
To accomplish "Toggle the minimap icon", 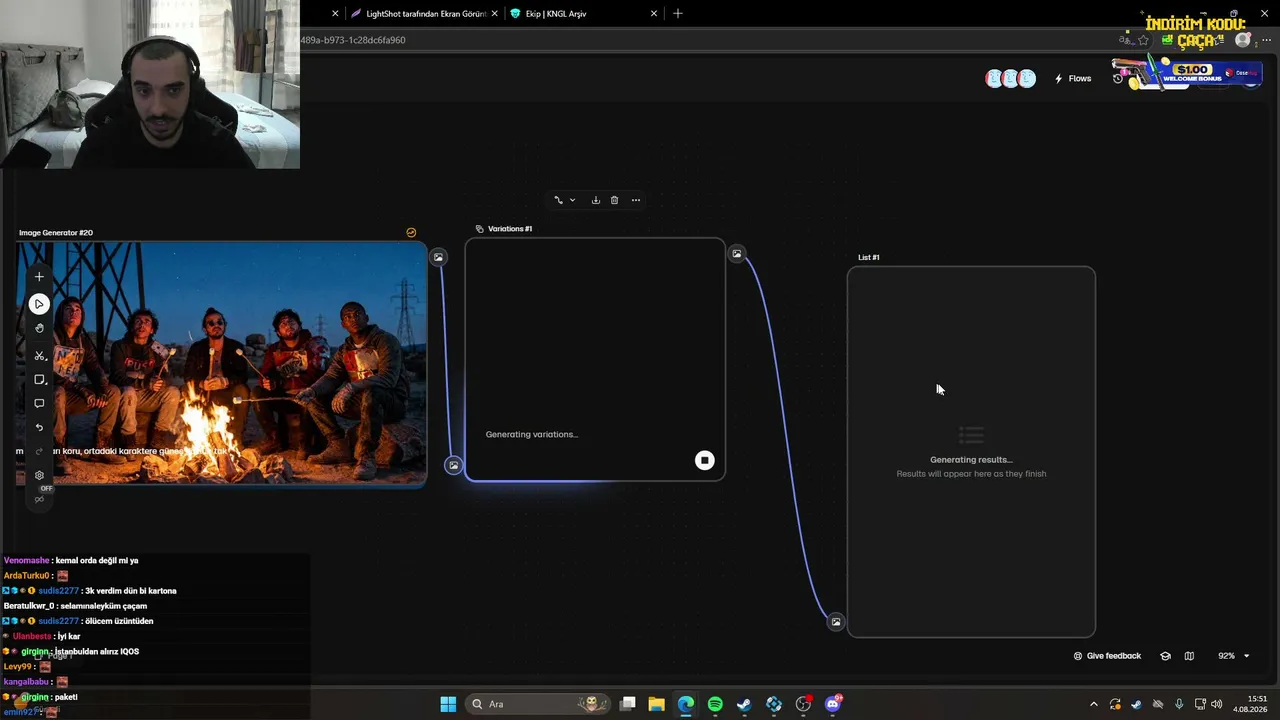I will pos(1189,656).
